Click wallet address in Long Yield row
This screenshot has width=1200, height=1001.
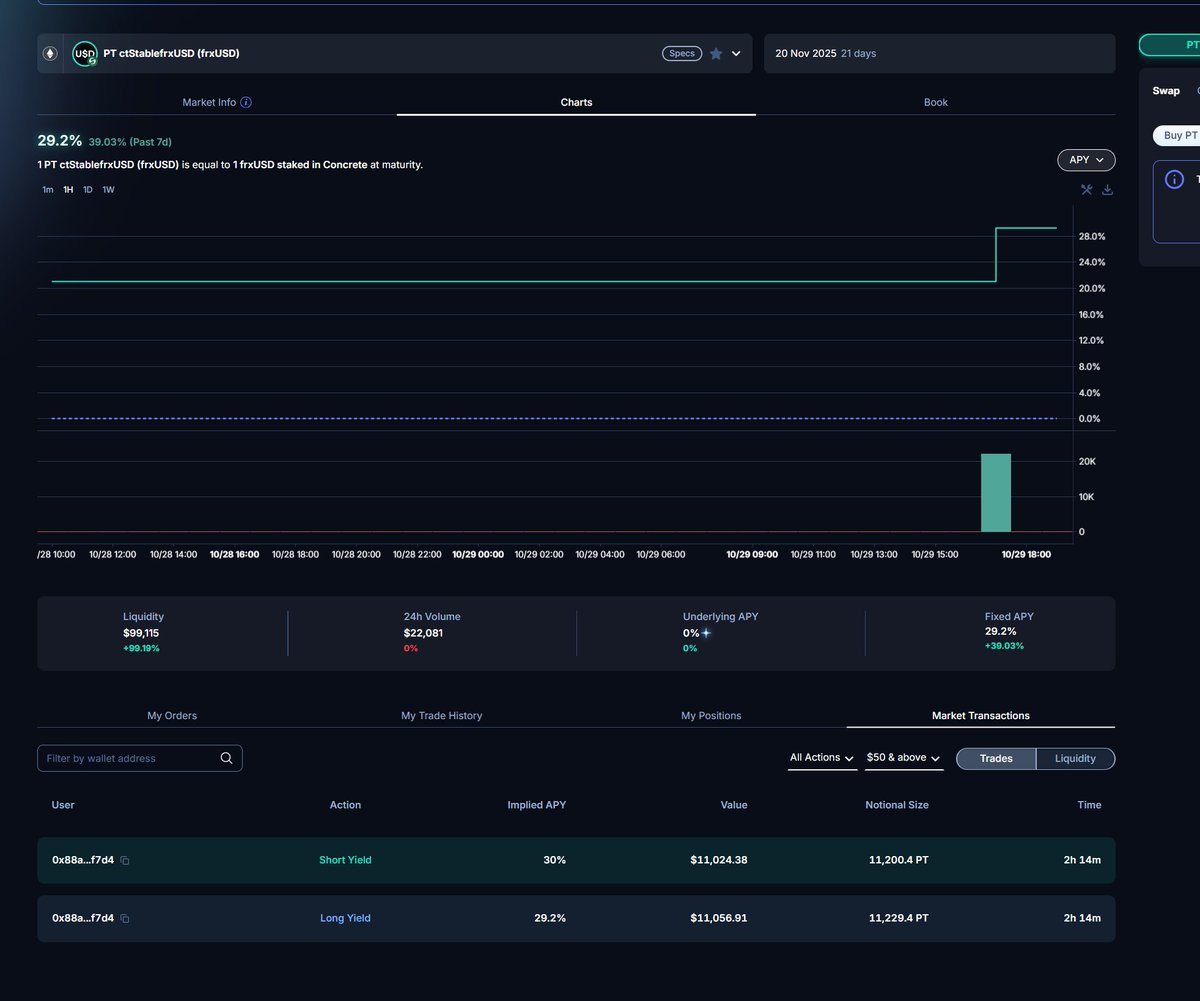pyautogui.click(x=83, y=918)
